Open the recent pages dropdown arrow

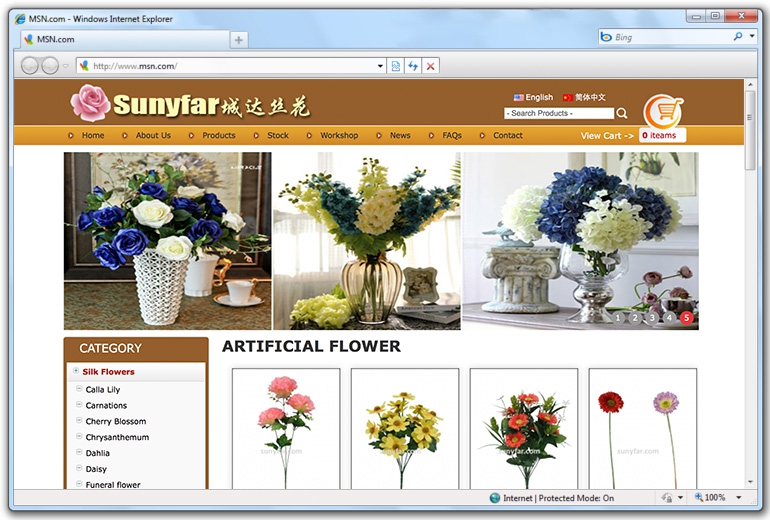[66, 66]
